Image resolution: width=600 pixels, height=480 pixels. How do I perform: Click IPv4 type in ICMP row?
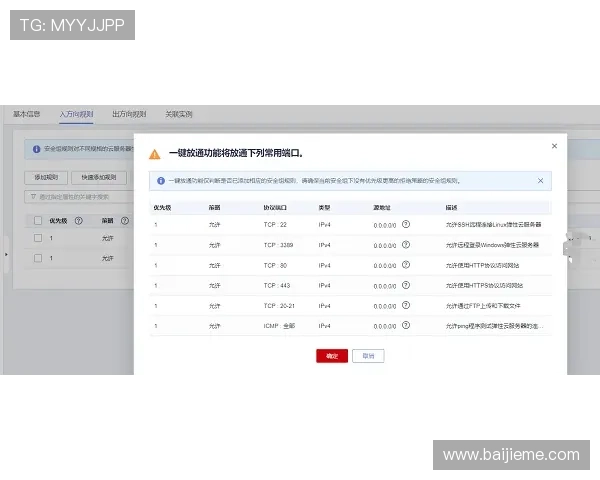click(324, 326)
